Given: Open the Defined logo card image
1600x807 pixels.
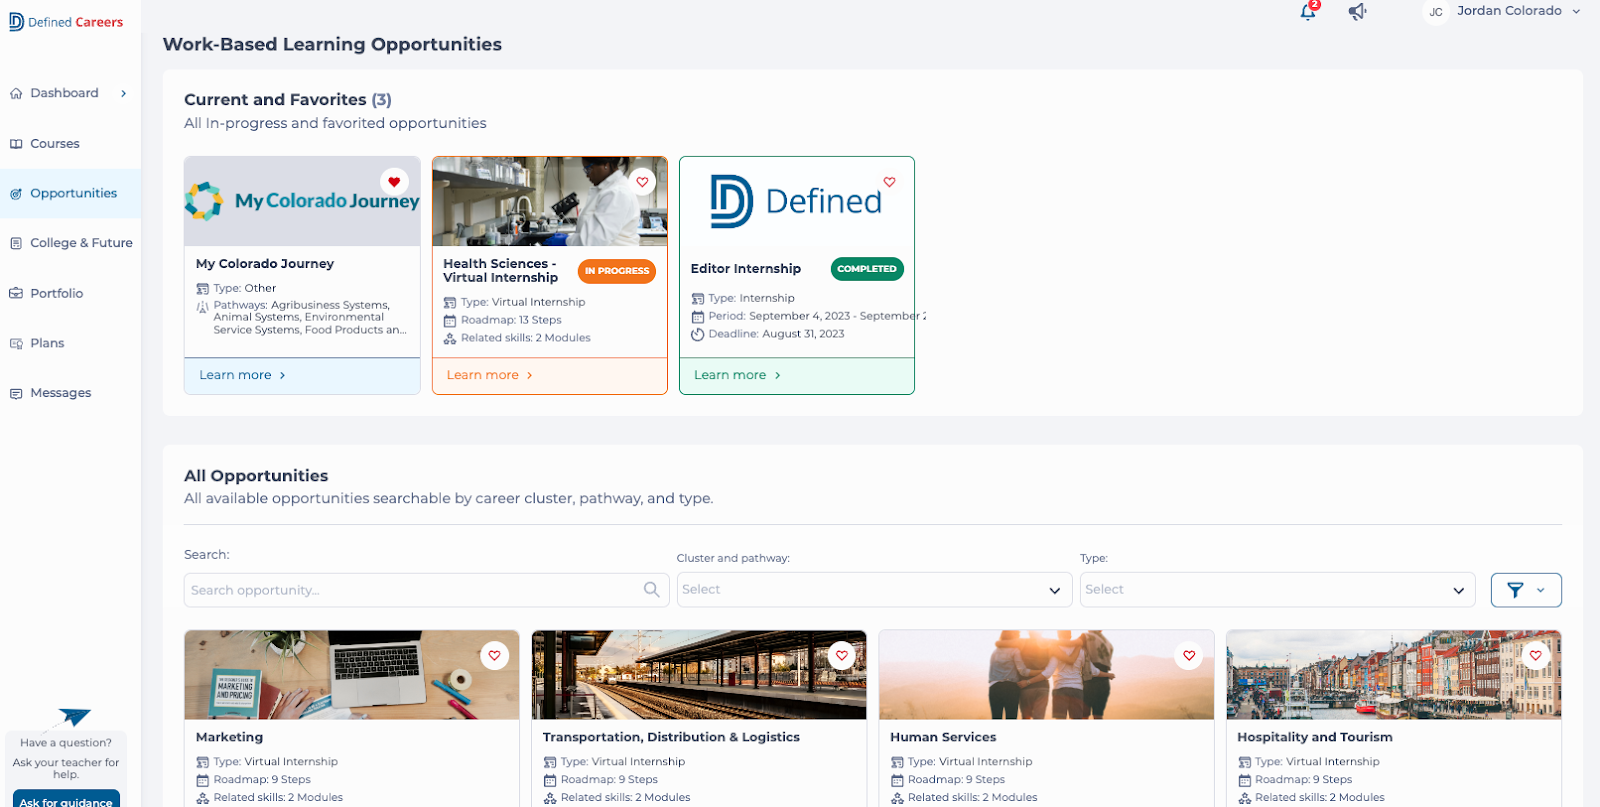Looking at the screenshot, I should [x=797, y=201].
